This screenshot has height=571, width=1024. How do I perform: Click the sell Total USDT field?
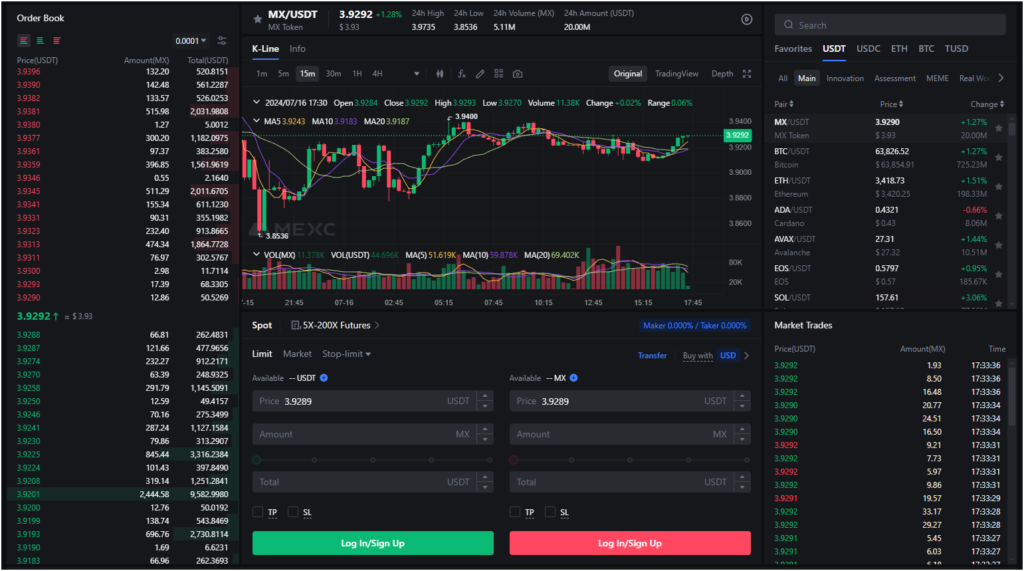click(630, 482)
